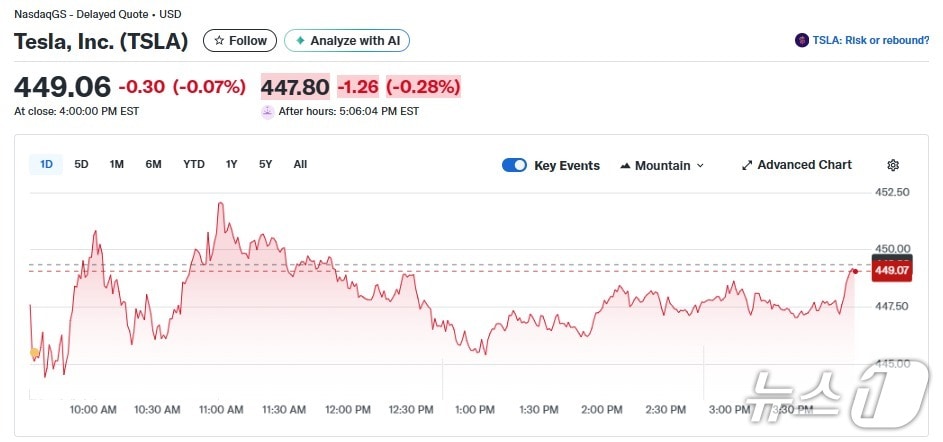The image size is (943, 442).
Task: Show All time range data
Action: point(300,164)
